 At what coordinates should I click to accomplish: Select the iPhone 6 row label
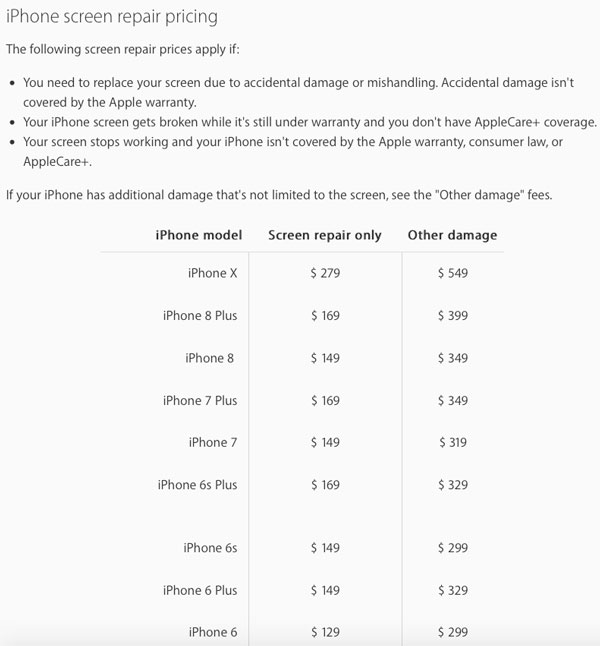pos(211,632)
